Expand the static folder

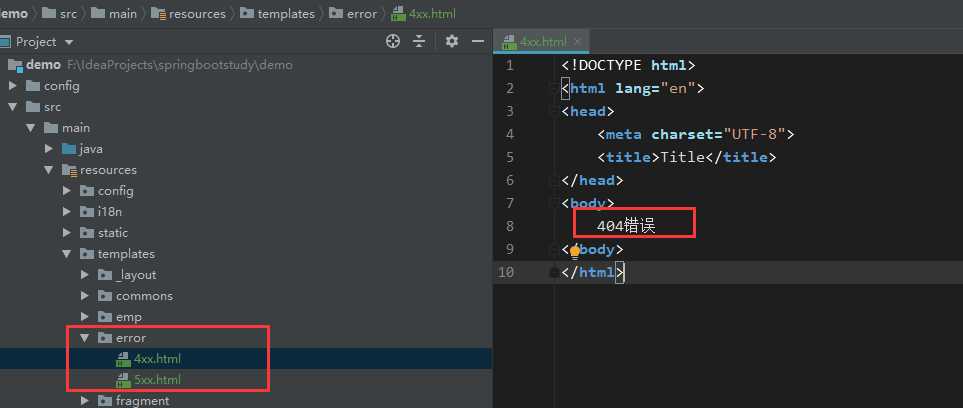(67, 233)
